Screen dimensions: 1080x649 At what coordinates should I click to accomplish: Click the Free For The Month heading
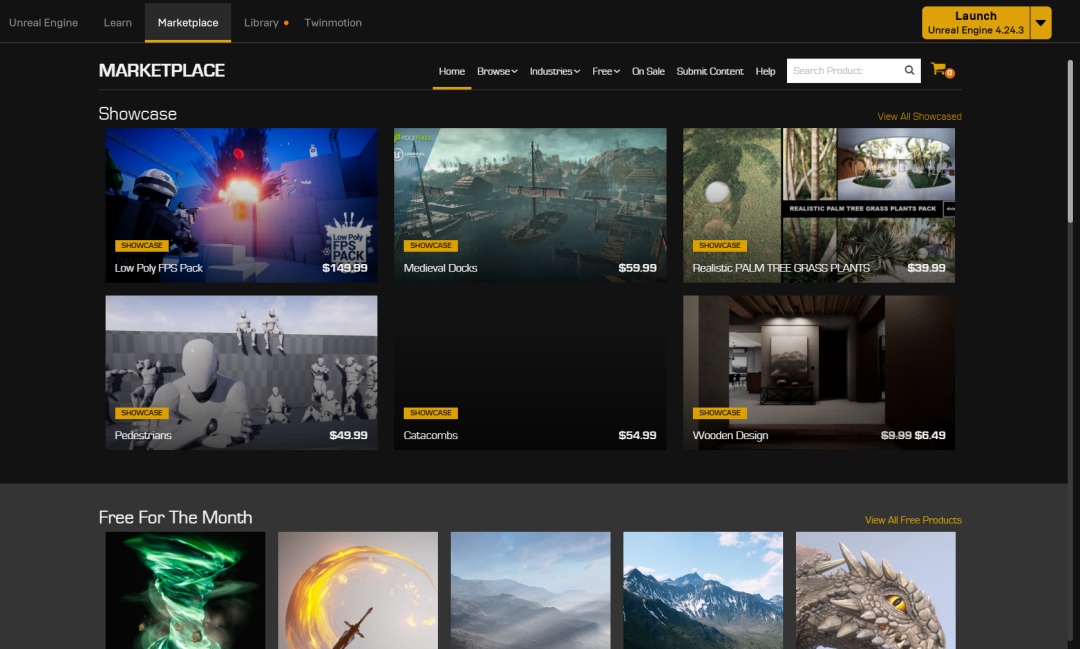coord(176,517)
